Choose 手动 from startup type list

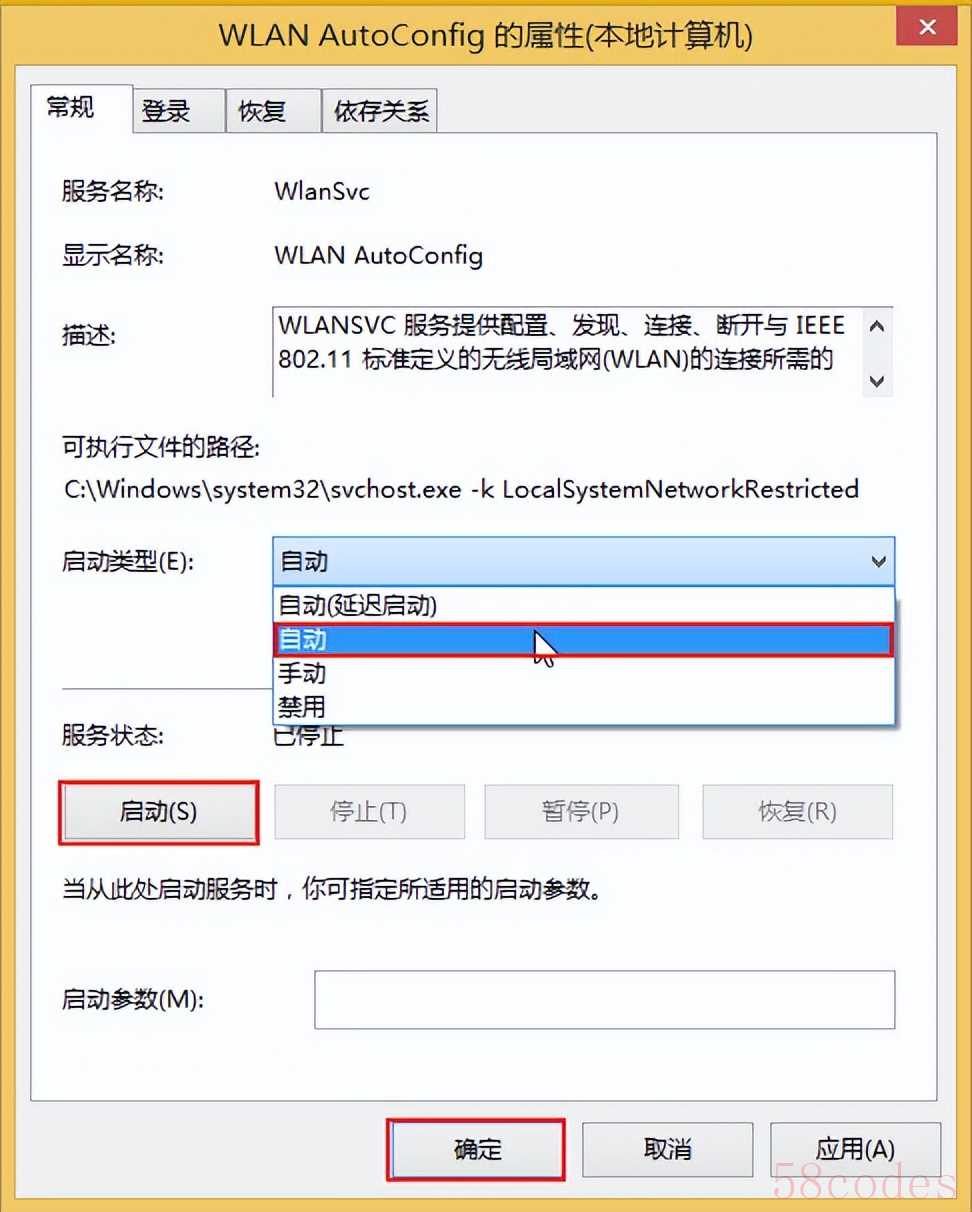point(584,673)
